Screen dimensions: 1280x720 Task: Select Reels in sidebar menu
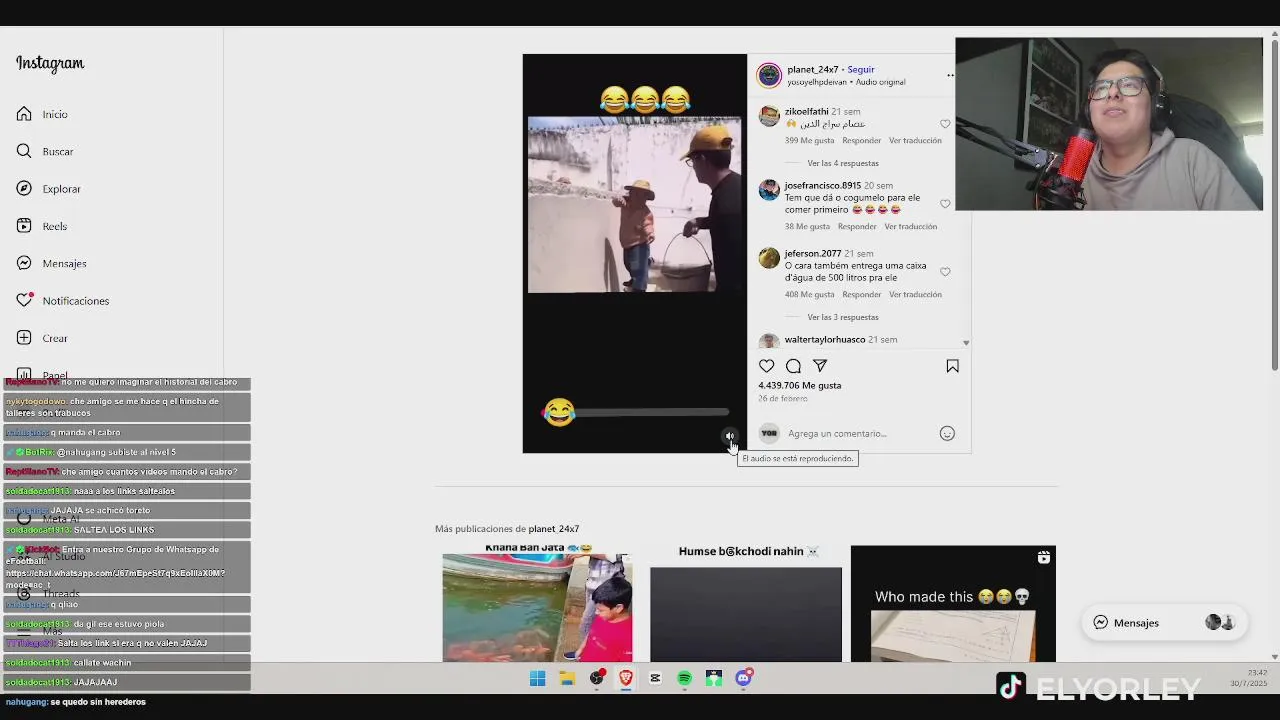tap(55, 226)
